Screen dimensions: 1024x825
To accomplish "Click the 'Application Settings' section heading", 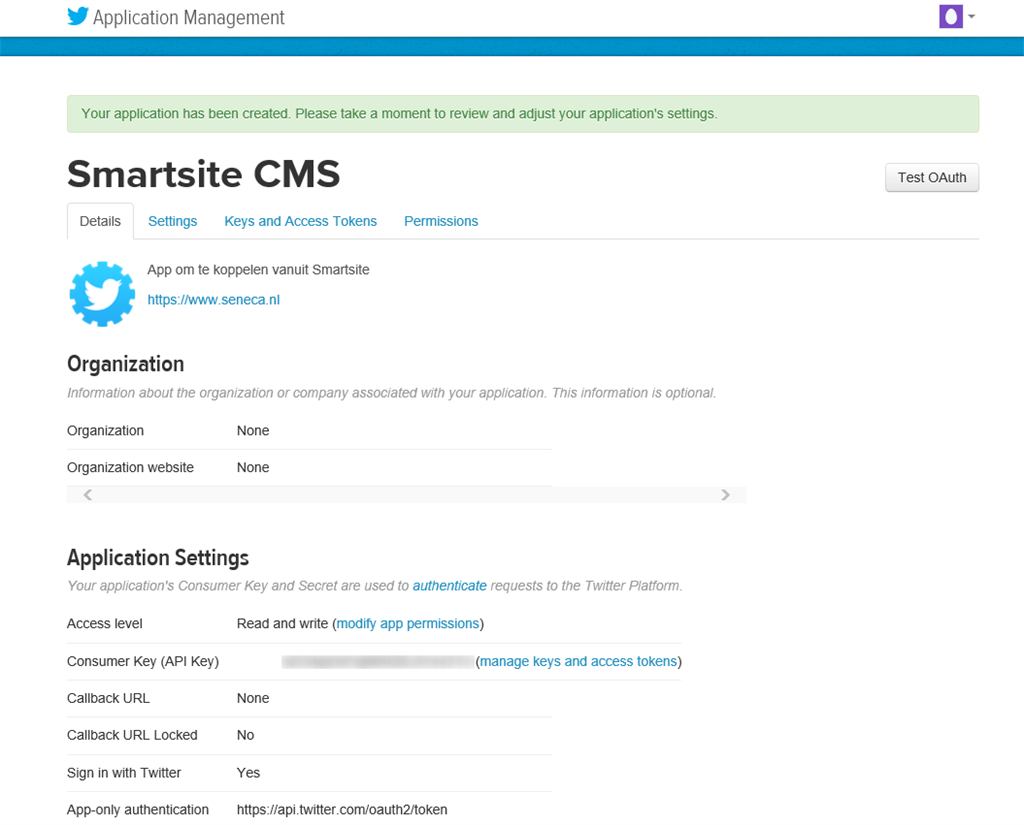I will [158, 558].
